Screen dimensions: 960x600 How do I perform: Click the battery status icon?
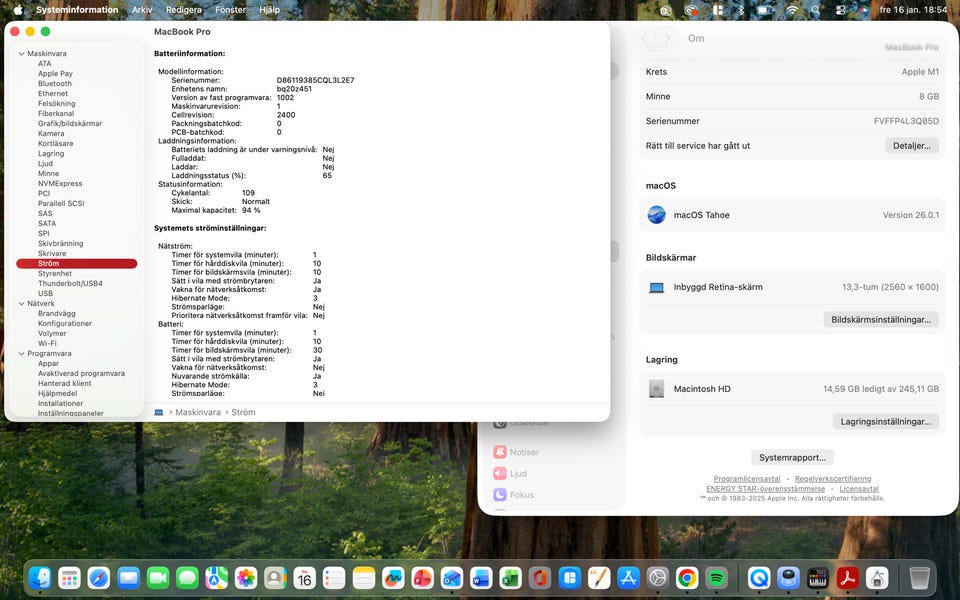[764, 9]
